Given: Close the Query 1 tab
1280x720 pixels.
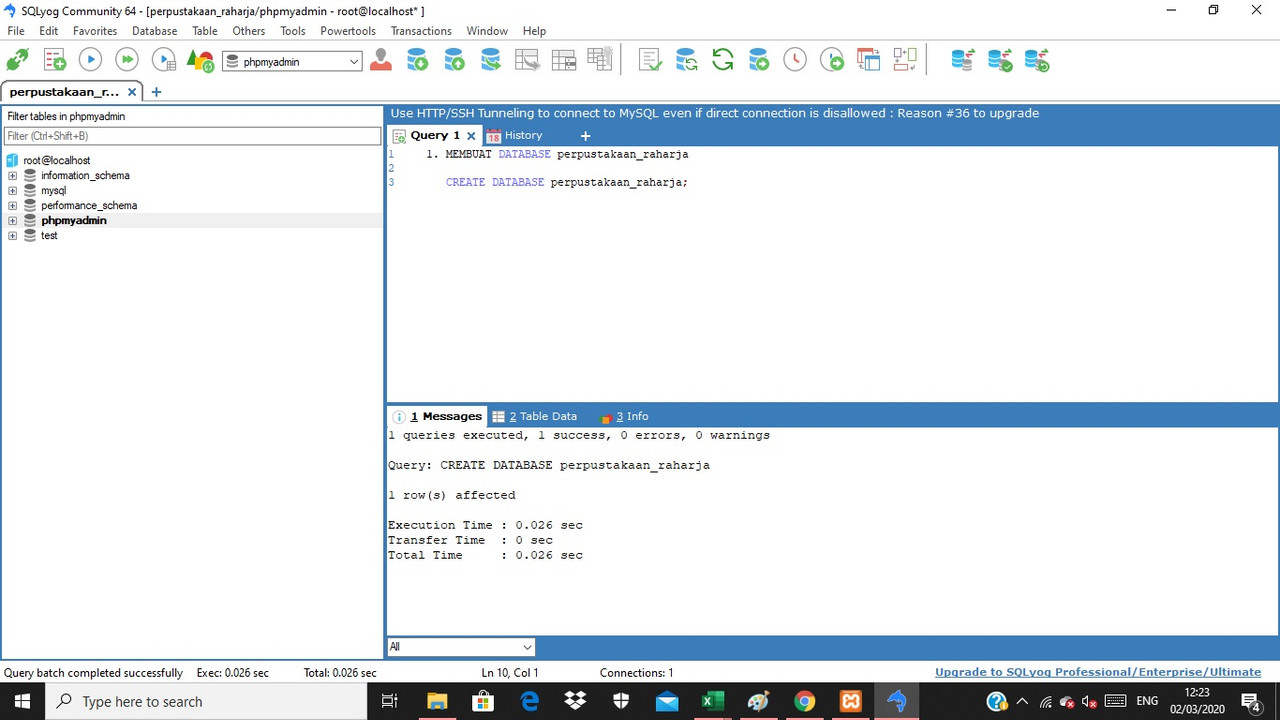Looking at the screenshot, I should tap(471, 136).
